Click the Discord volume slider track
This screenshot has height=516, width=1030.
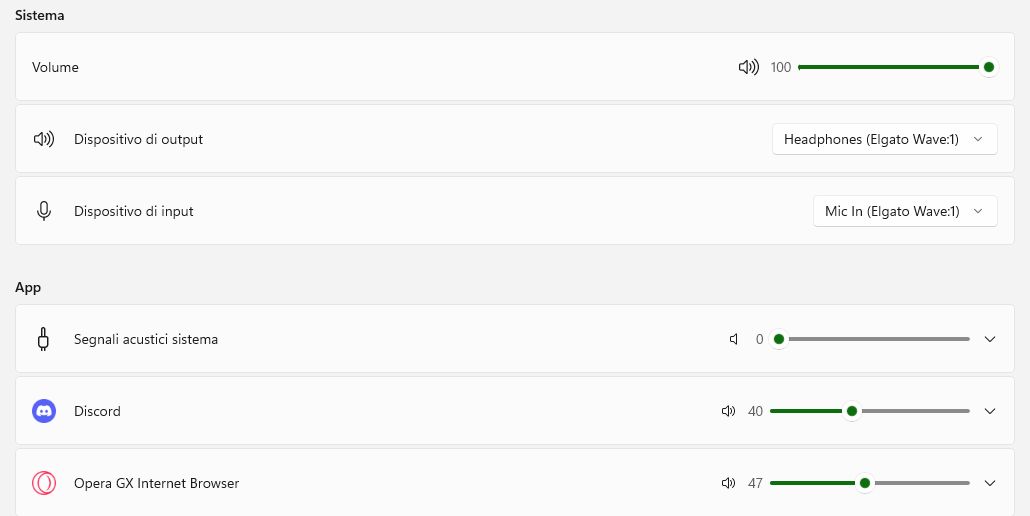point(870,412)
